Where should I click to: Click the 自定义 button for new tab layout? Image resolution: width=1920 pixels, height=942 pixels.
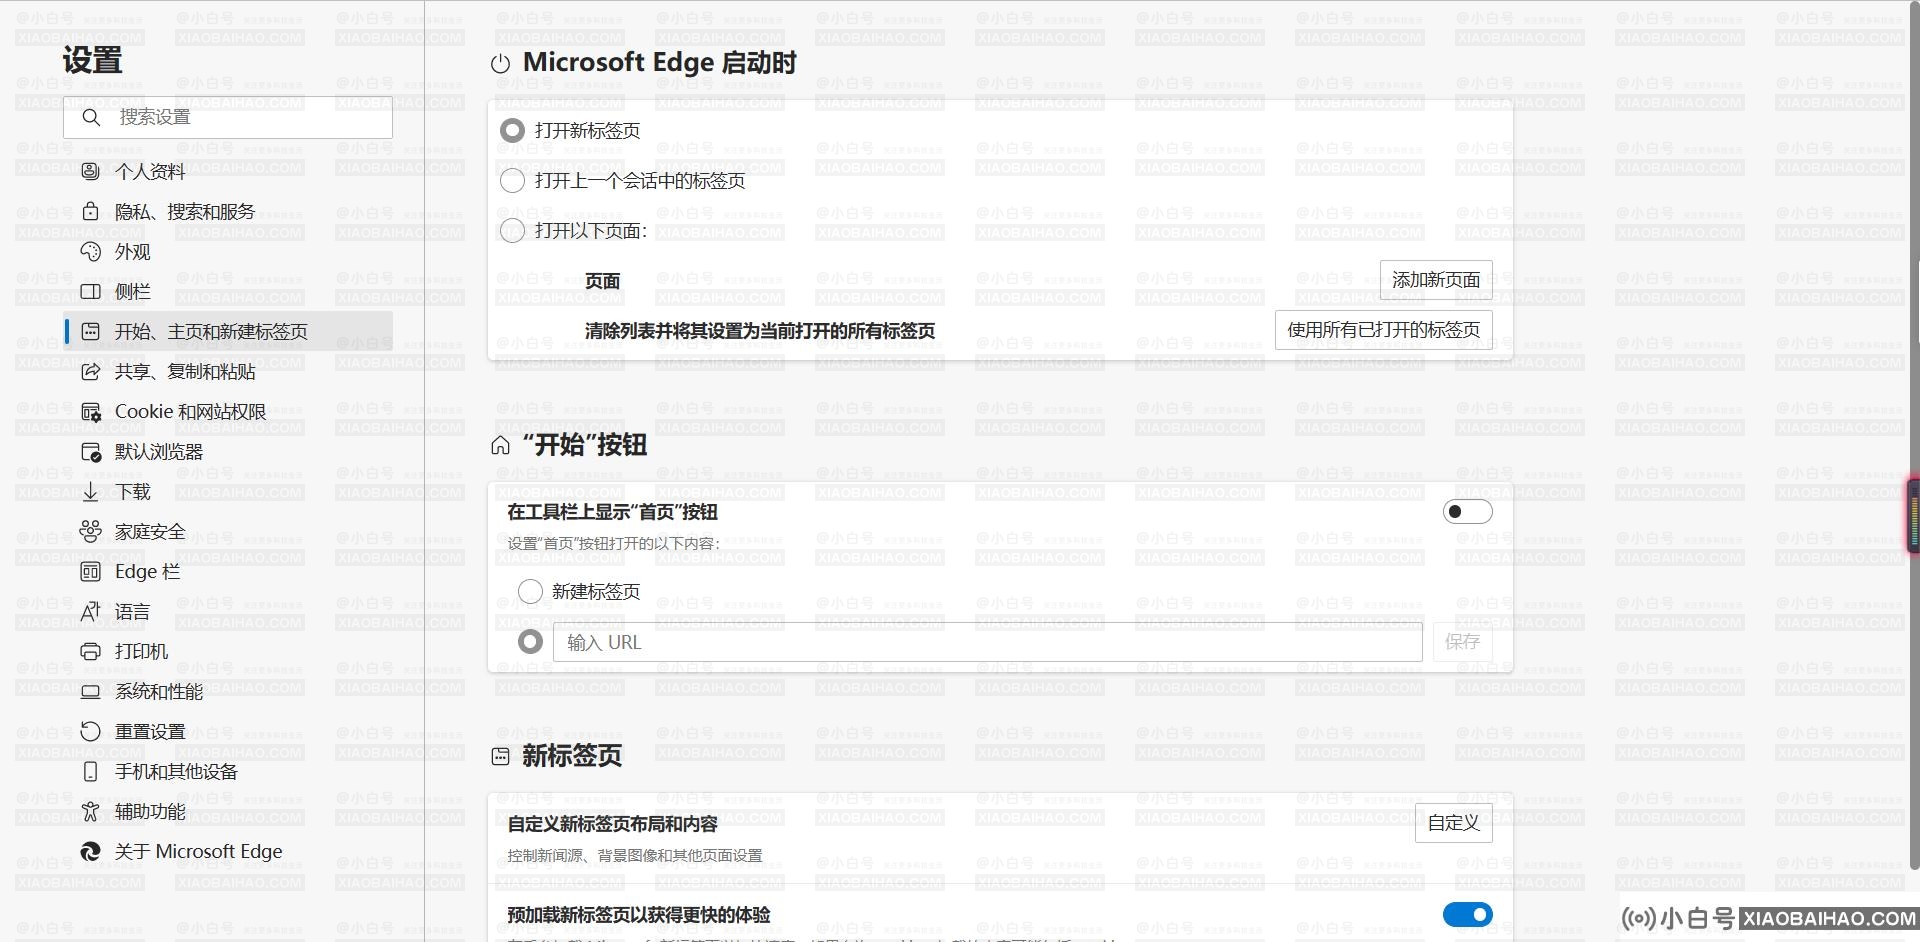tap(1454, 822)
